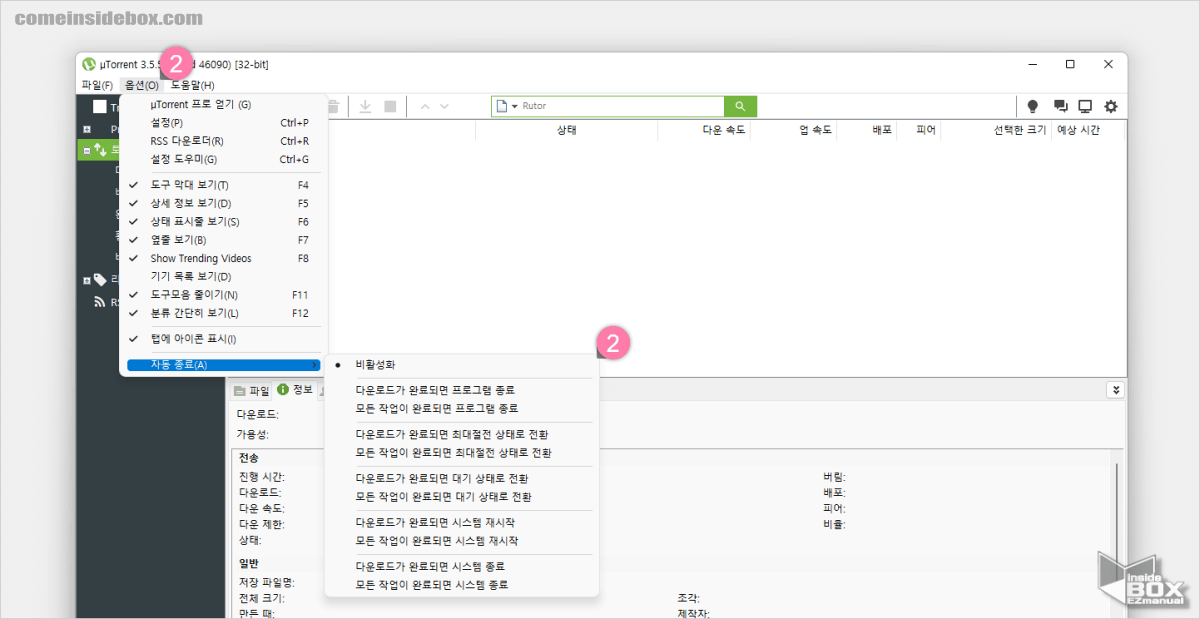Click the green search magnifier button
1200x619 pixels.
pos(740,106)
